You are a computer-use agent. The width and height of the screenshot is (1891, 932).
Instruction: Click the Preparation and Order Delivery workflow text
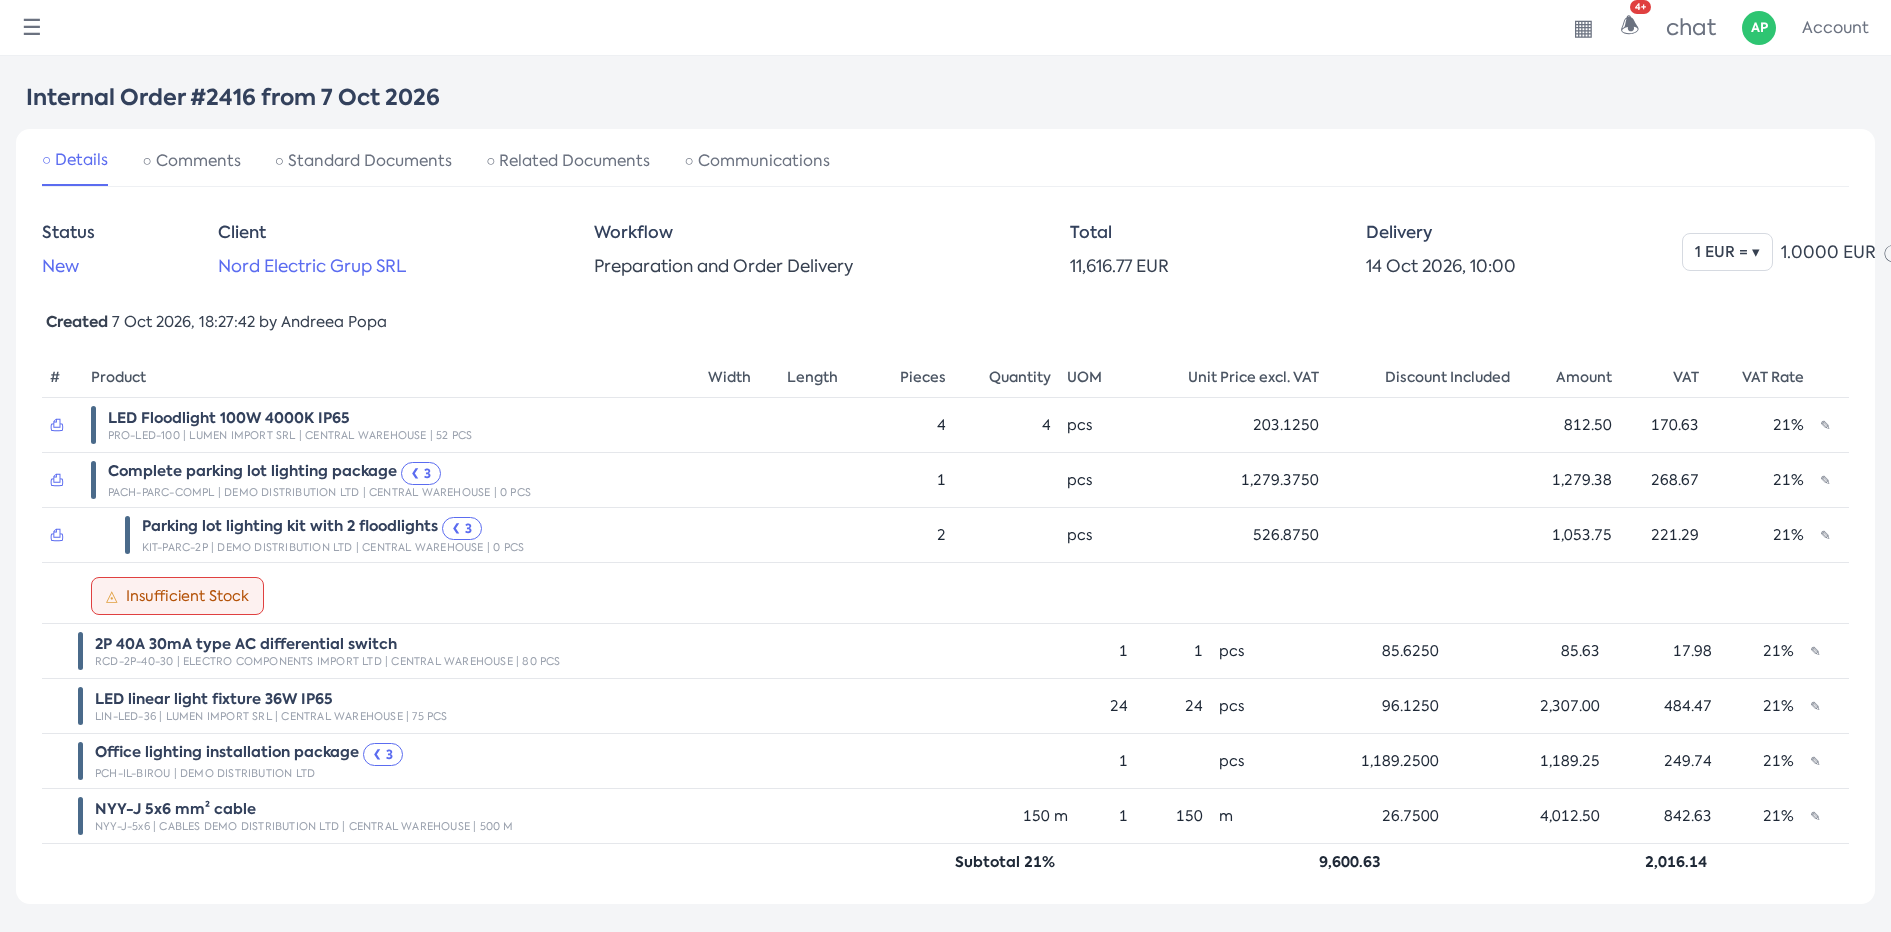pyautogui.click(x=723, y=266)
